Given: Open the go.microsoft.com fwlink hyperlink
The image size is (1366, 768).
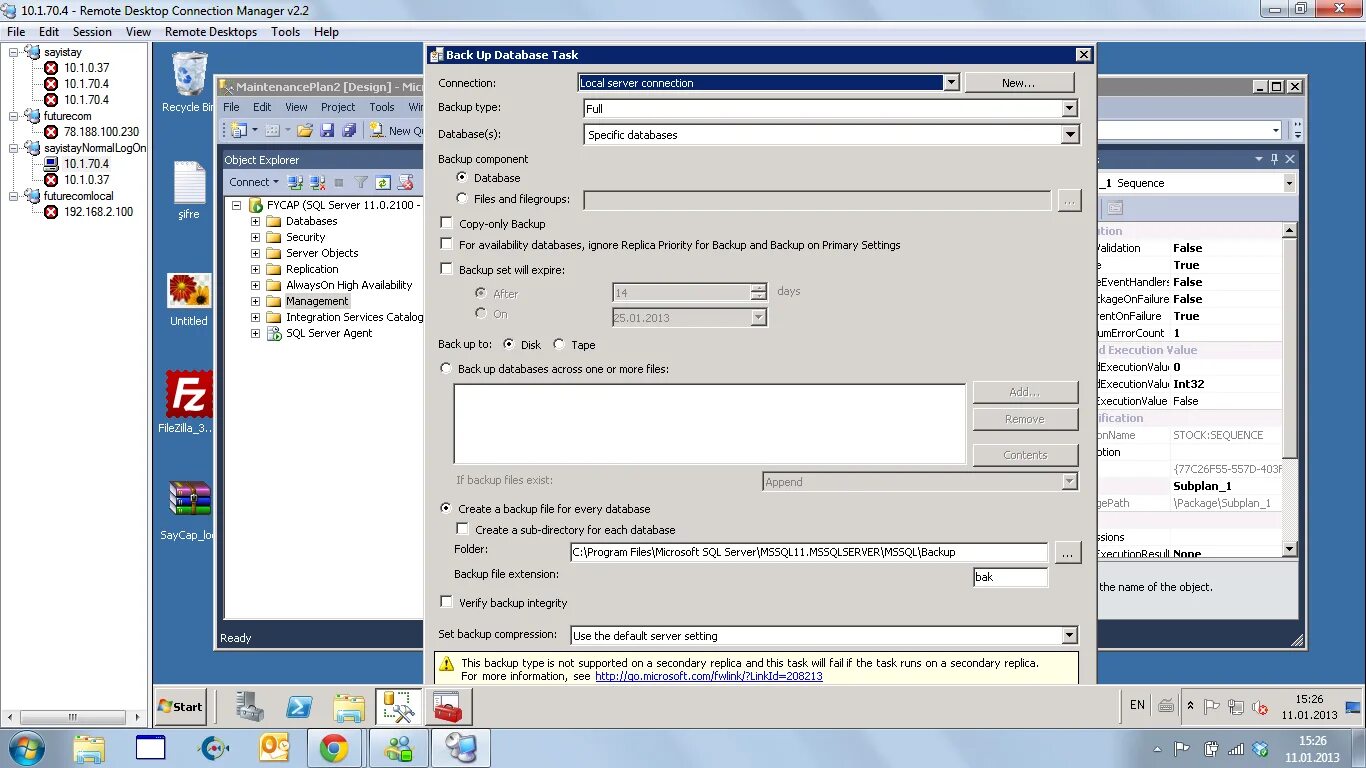Looking at the screenshot, I should click(709, 676).
